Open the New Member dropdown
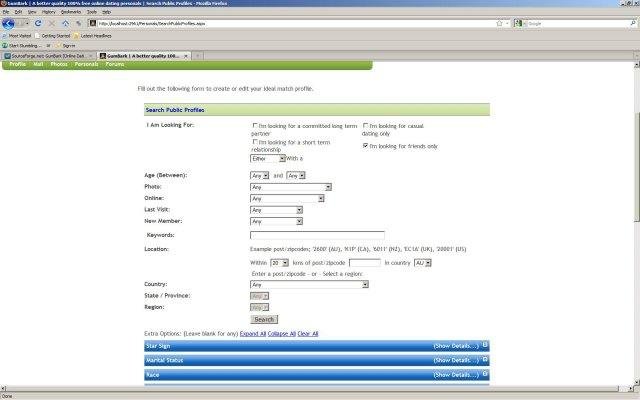This screenshot has height=400, width=640. point(276,221)
